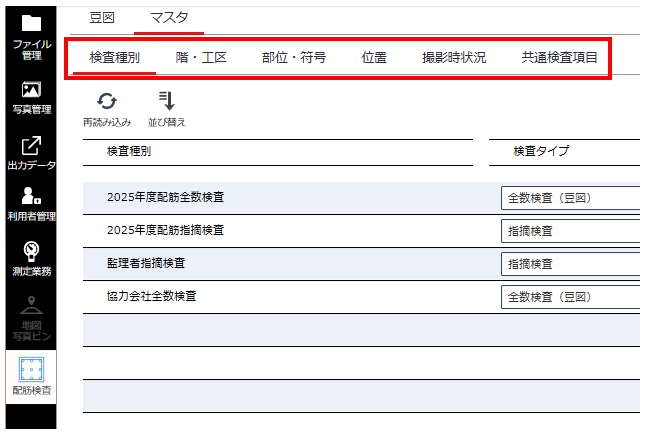This screenshot has height=433, width=647.
Task: Open 地図写真ピン in the sidebar
Action: pyautogui.click(x=31, y=318)
